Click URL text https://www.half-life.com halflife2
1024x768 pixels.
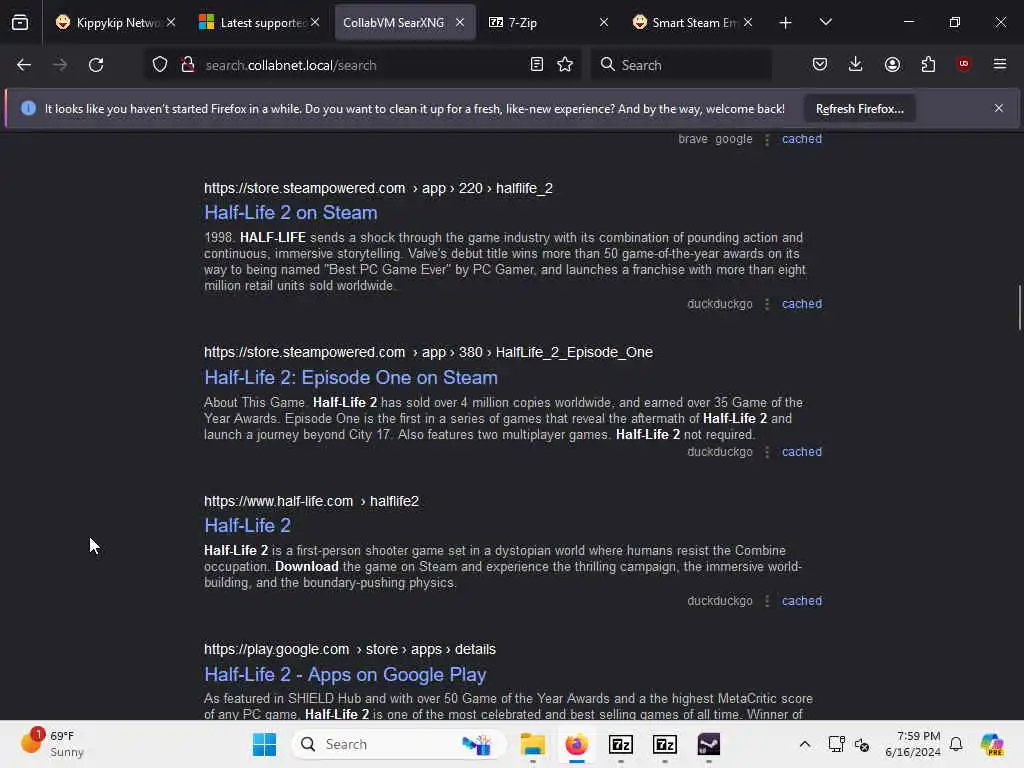coord(311,502)
